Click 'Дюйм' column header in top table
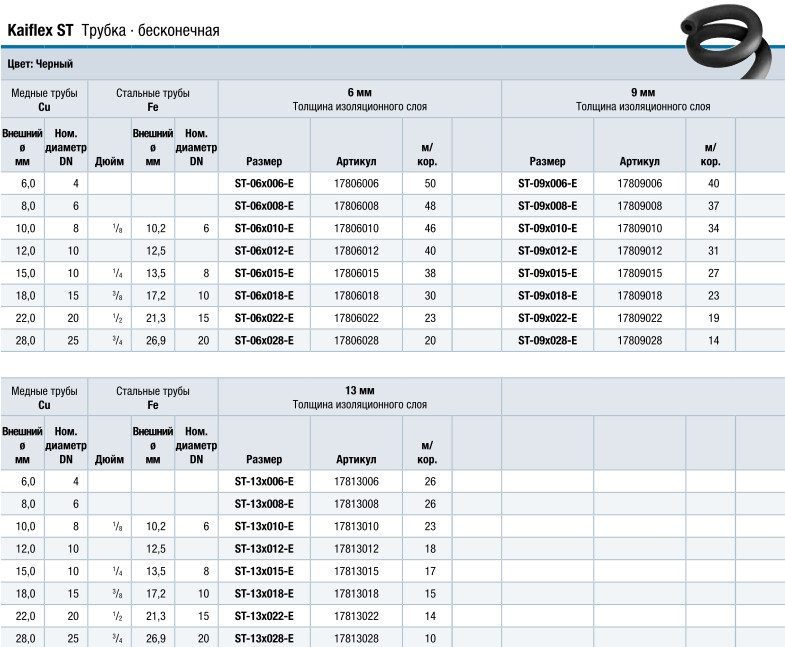The width and height of the screenshot is (785, 647). [x=110, y=162]
